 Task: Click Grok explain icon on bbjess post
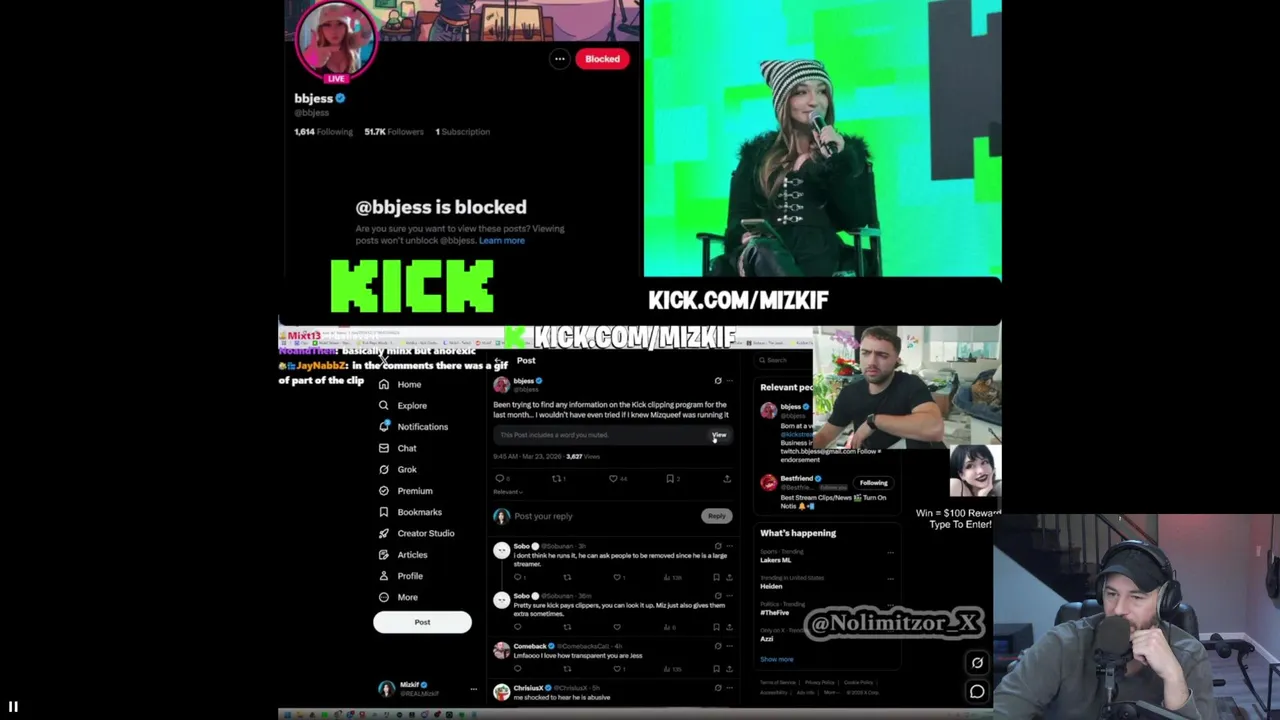pos(718,381)
